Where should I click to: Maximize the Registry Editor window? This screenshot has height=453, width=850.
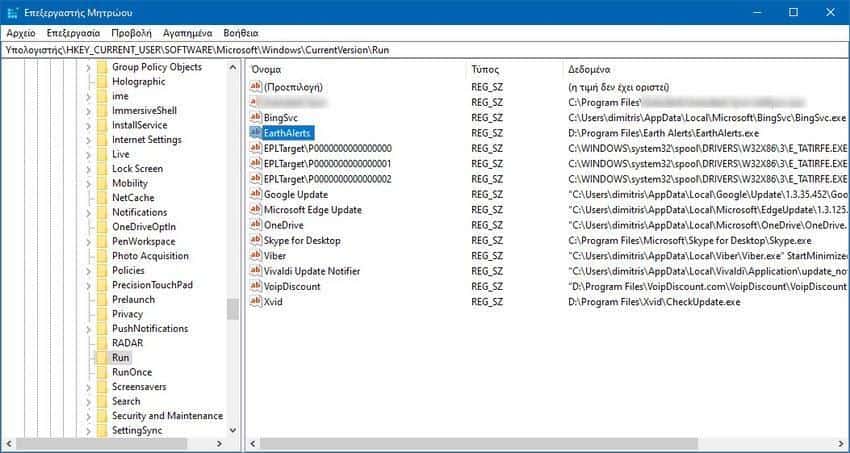[x=794, y=12]
